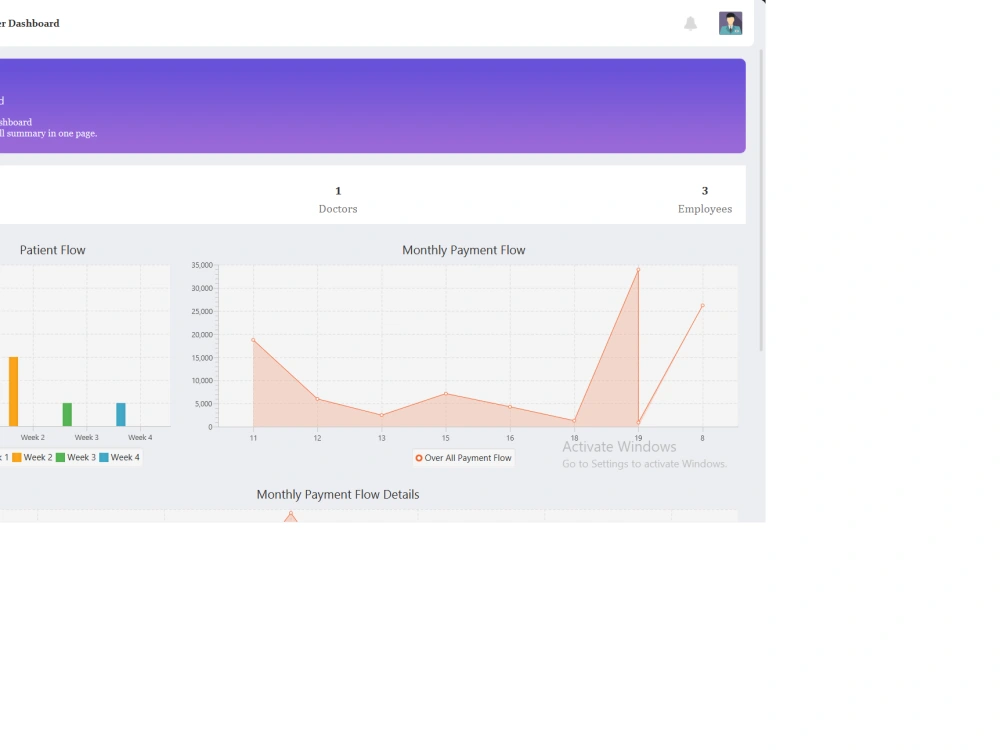Select the payment data point above 11

coord(253,340)
